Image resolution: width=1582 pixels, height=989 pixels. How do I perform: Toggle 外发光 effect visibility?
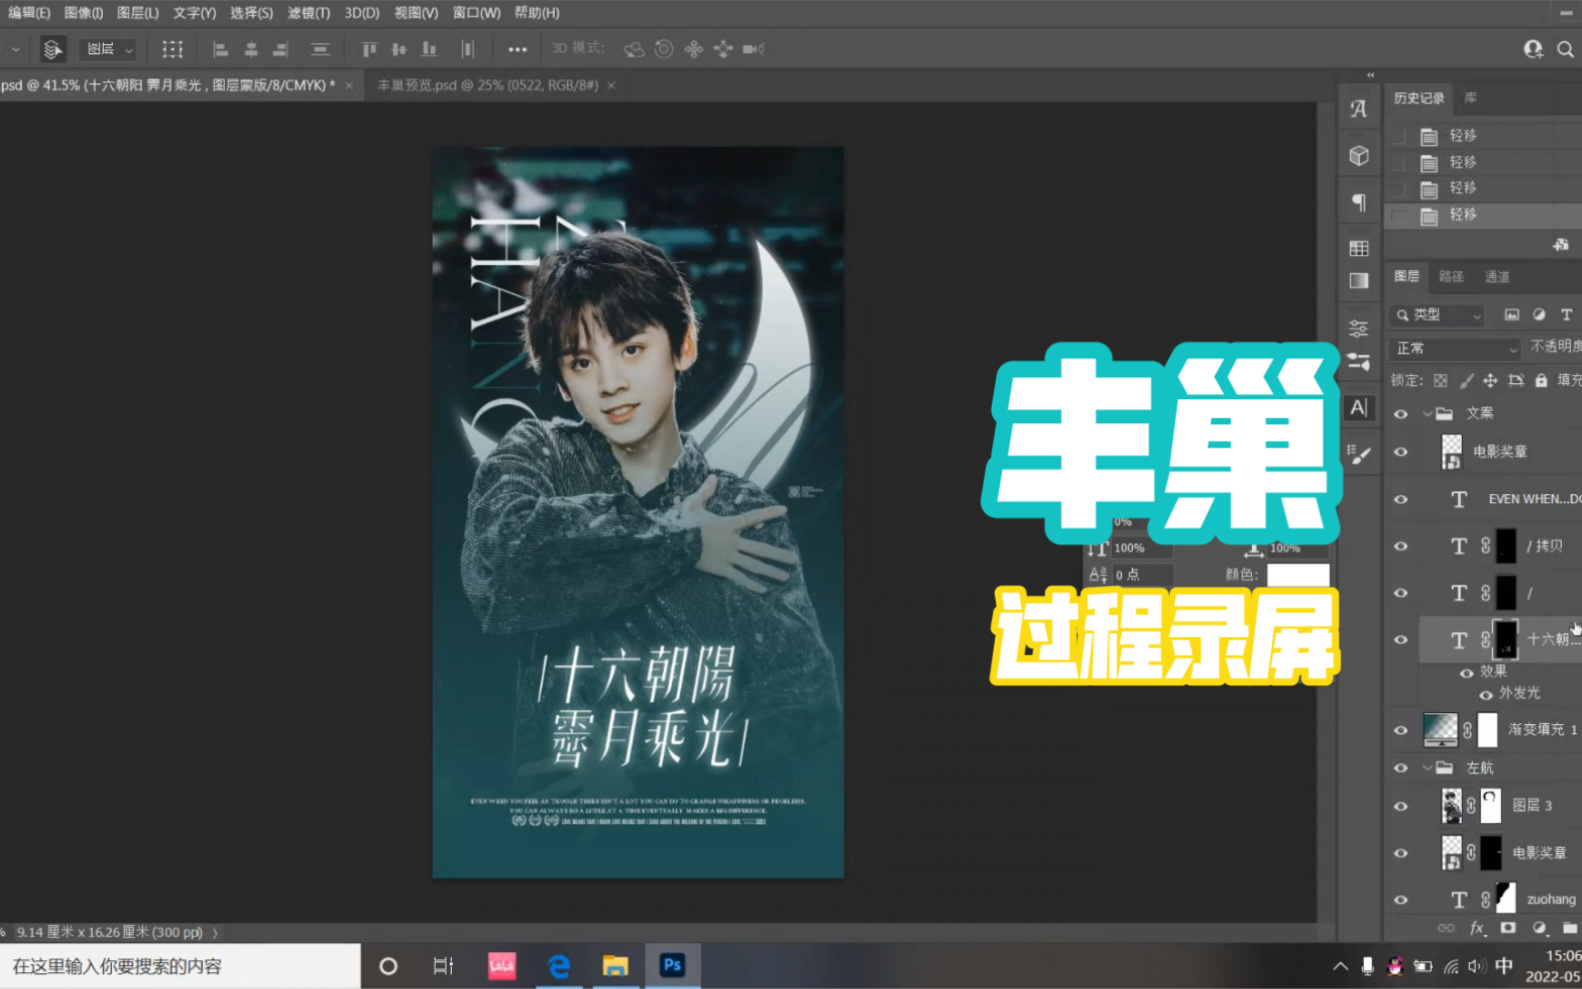[x=1486, y=694]
